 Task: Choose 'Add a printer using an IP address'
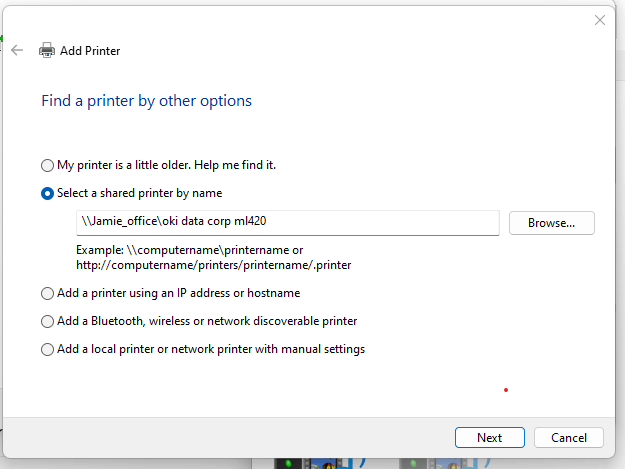pyautogui.click(x=47, y=294)
